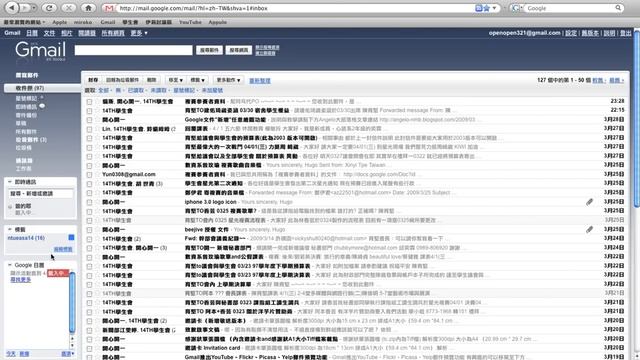The height and width of the screenshot is (360, 640).
Task: Click the Stop loading X icon
Action: [x=69, y=7]
